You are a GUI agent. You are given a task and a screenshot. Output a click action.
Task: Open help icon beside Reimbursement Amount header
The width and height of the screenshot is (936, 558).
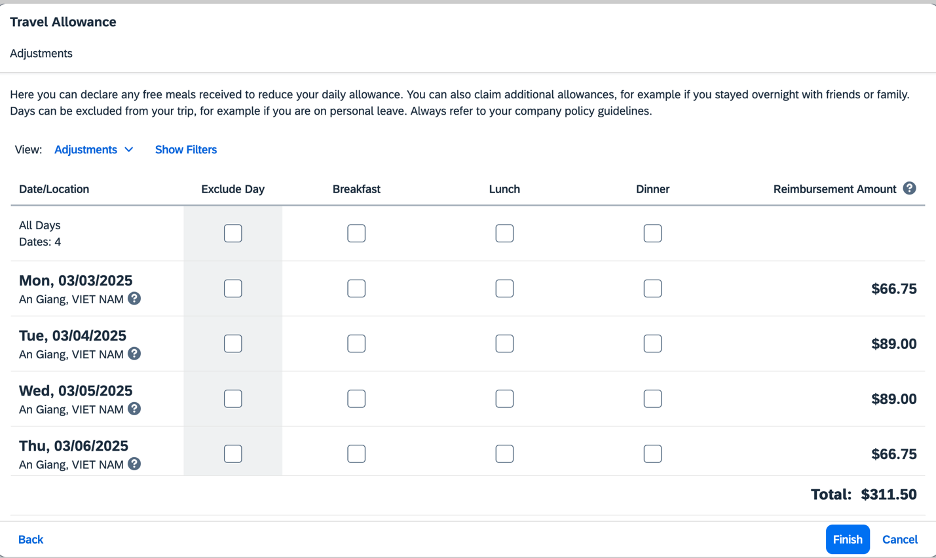coord(909,189)
